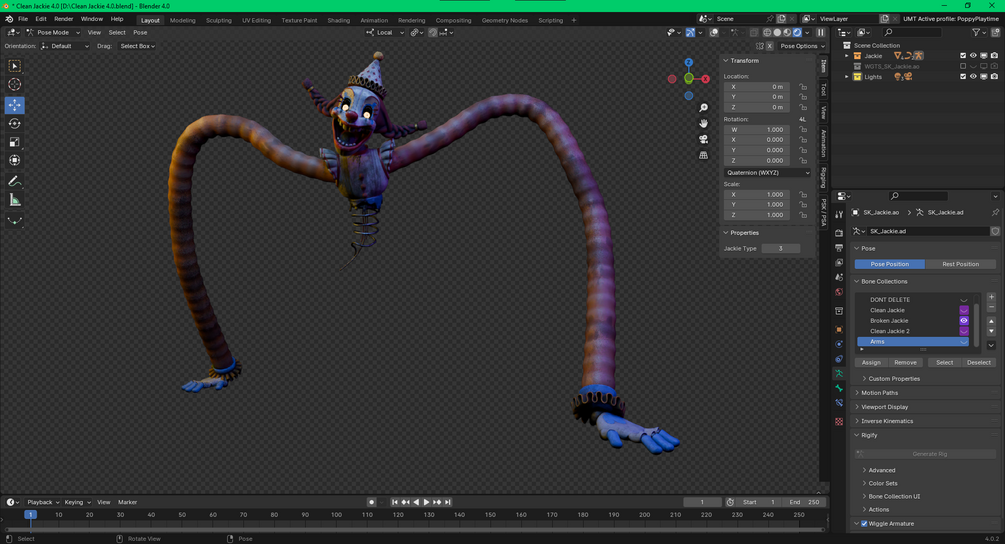
Task: Activate the Move tool
Action: (x=14, y=104)
